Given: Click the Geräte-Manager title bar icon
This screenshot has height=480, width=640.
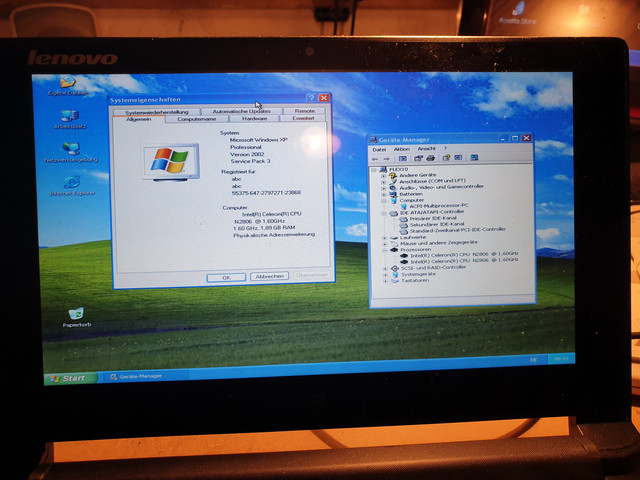Looking at the screenshot, I should 373,140.
